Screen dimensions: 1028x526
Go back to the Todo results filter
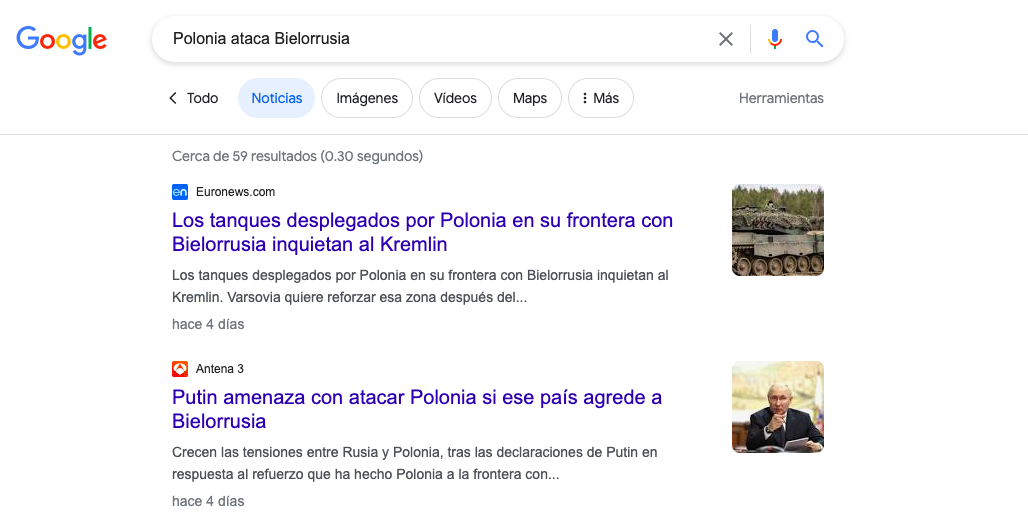(193, 98)
